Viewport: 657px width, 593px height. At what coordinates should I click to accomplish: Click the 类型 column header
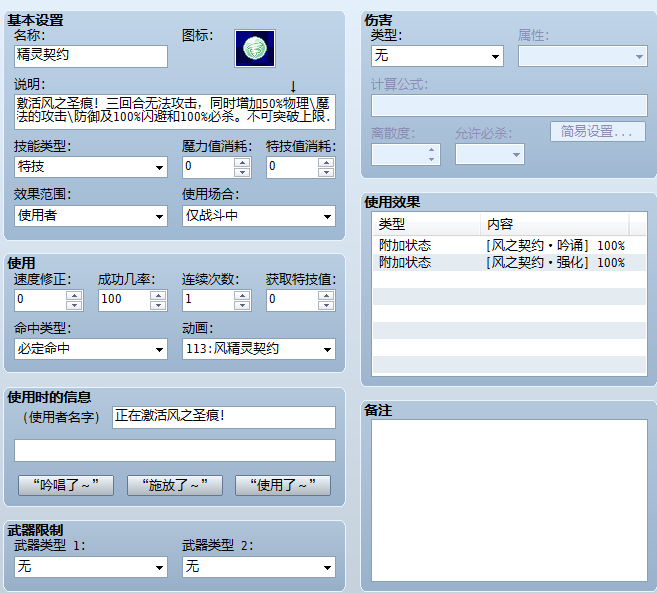tap(427, 224)
